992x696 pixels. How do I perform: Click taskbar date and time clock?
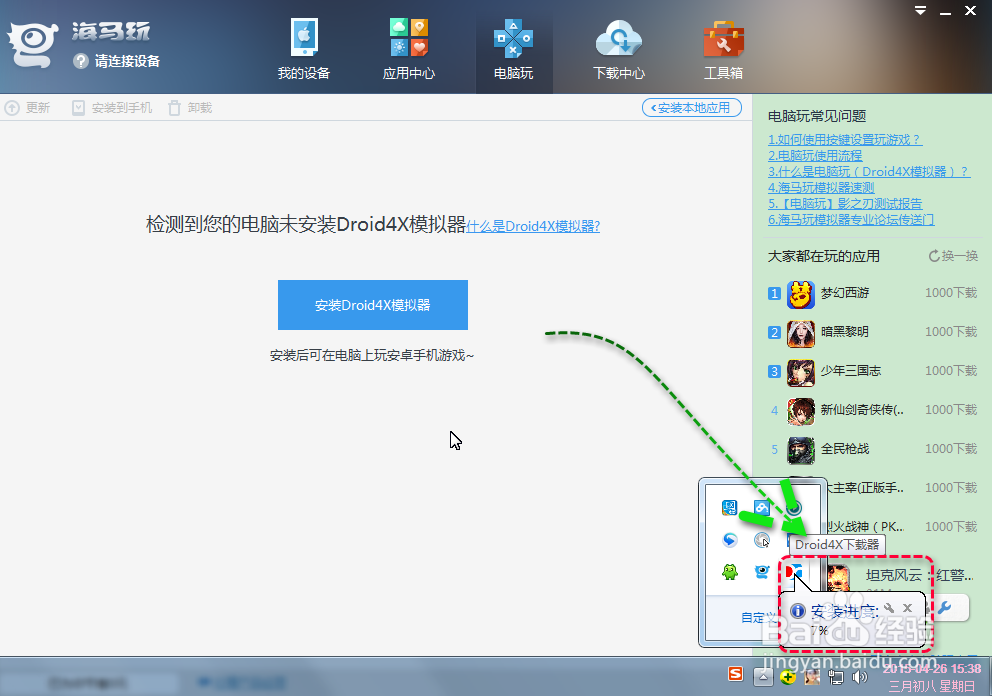point(932,677)
